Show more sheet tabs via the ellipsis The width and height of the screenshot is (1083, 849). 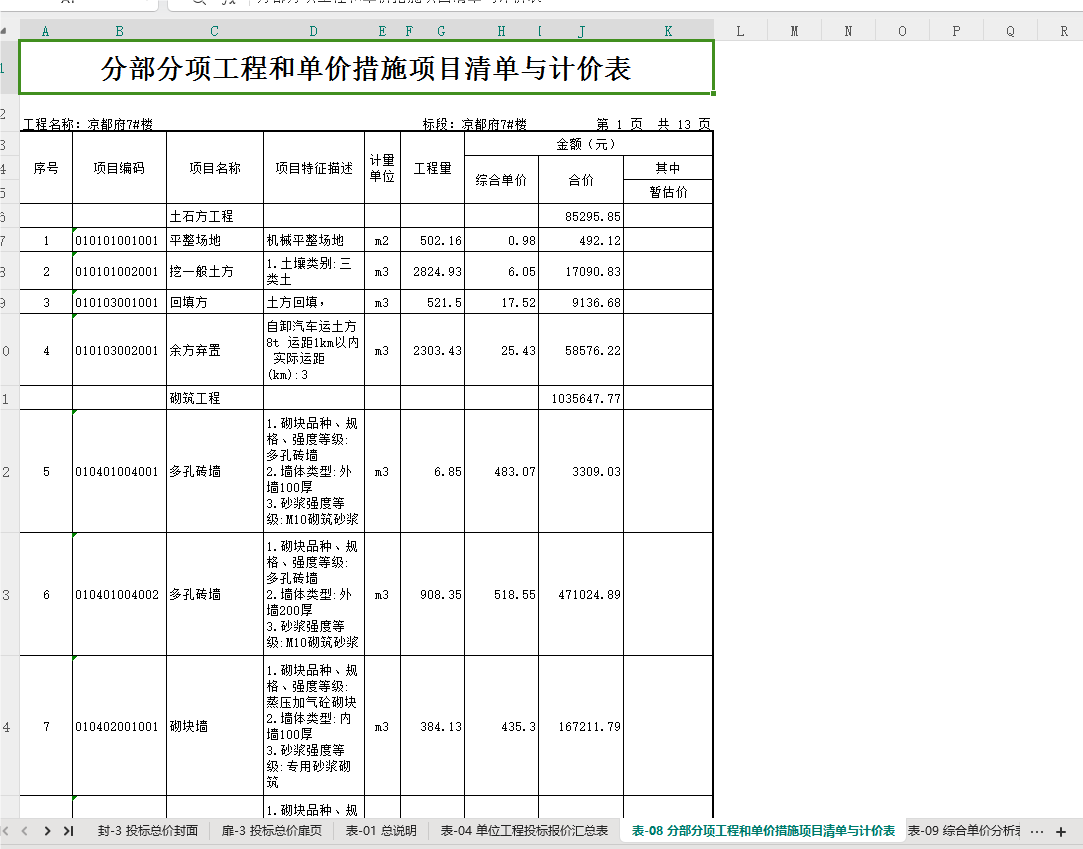pyautogui.click(x=1036, y=832)
